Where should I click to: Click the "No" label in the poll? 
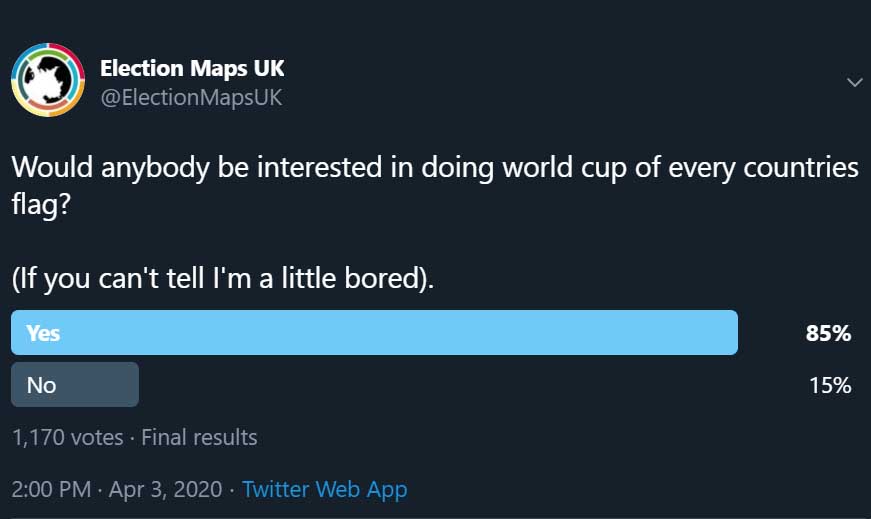(x=41, y=385)
